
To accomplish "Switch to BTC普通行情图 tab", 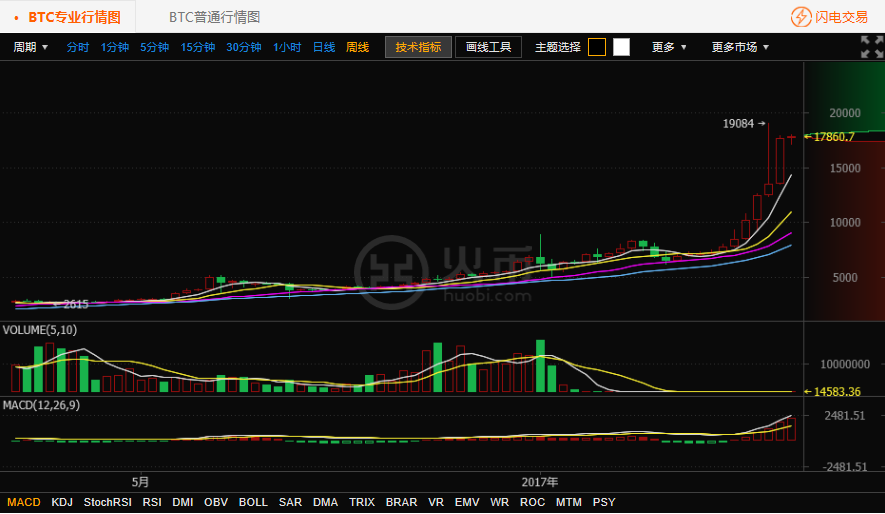I will (214, 17).
